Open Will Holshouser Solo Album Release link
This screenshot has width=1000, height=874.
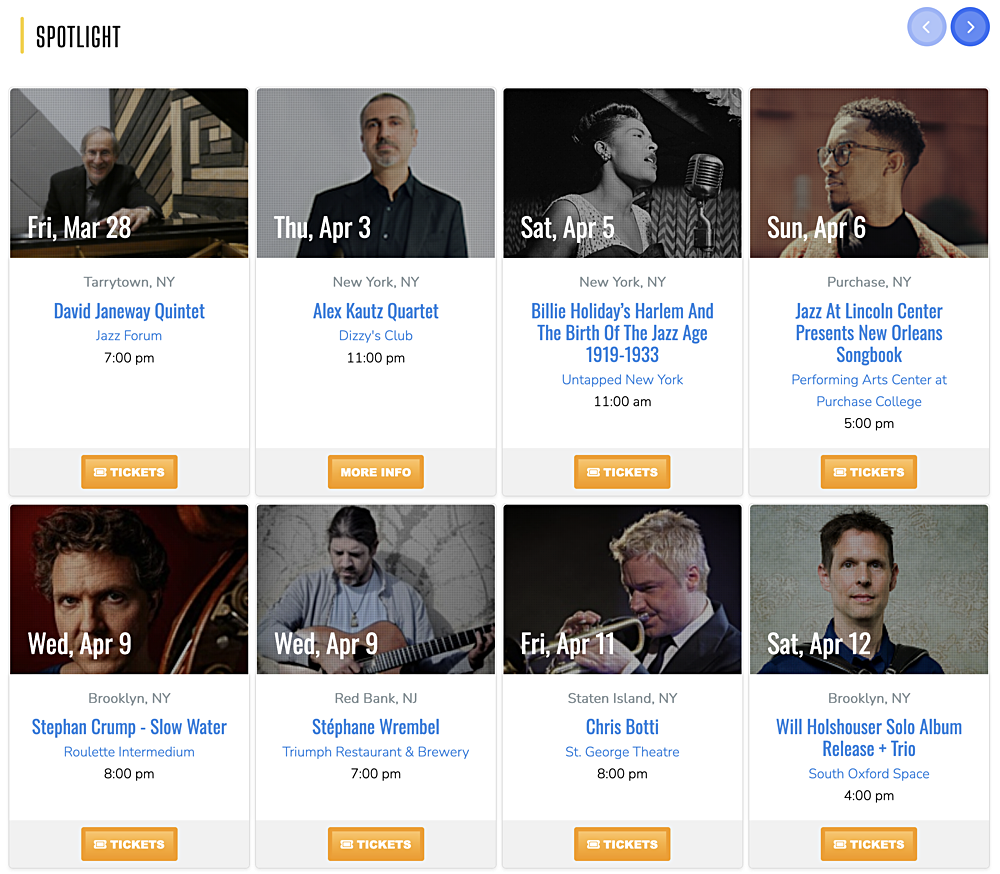(x=869, y=738)
